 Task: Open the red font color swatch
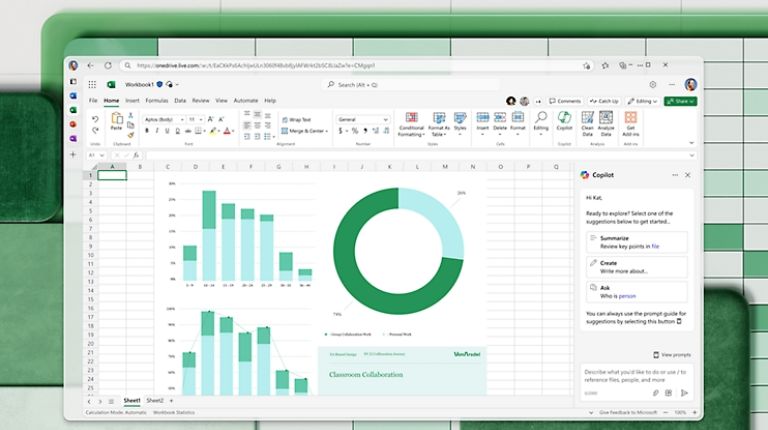click(x=227, y=131)
